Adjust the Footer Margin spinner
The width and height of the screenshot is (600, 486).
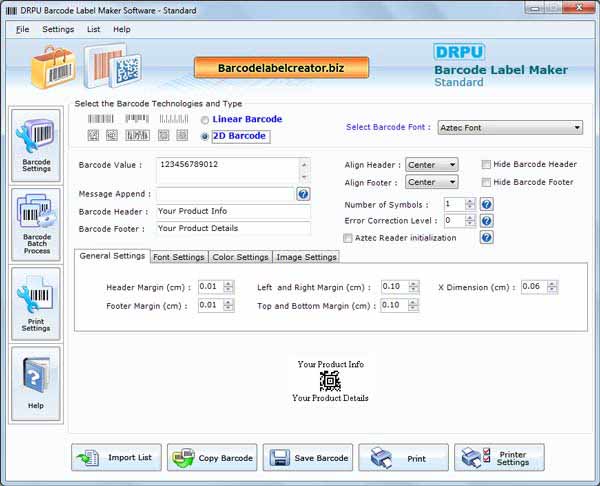tap(228, 305)
